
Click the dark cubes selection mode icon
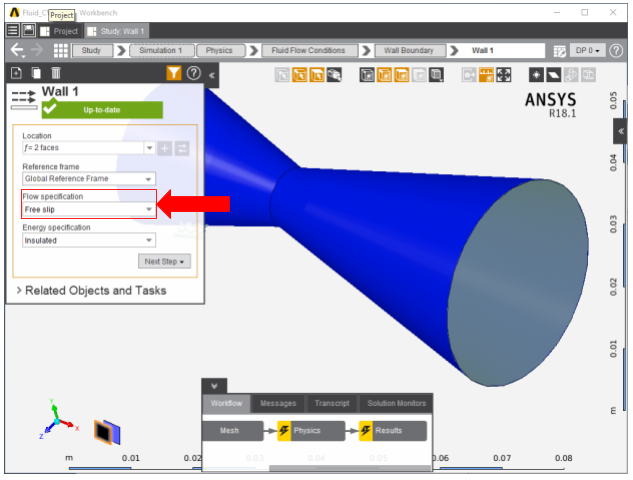tap(334, 75)
